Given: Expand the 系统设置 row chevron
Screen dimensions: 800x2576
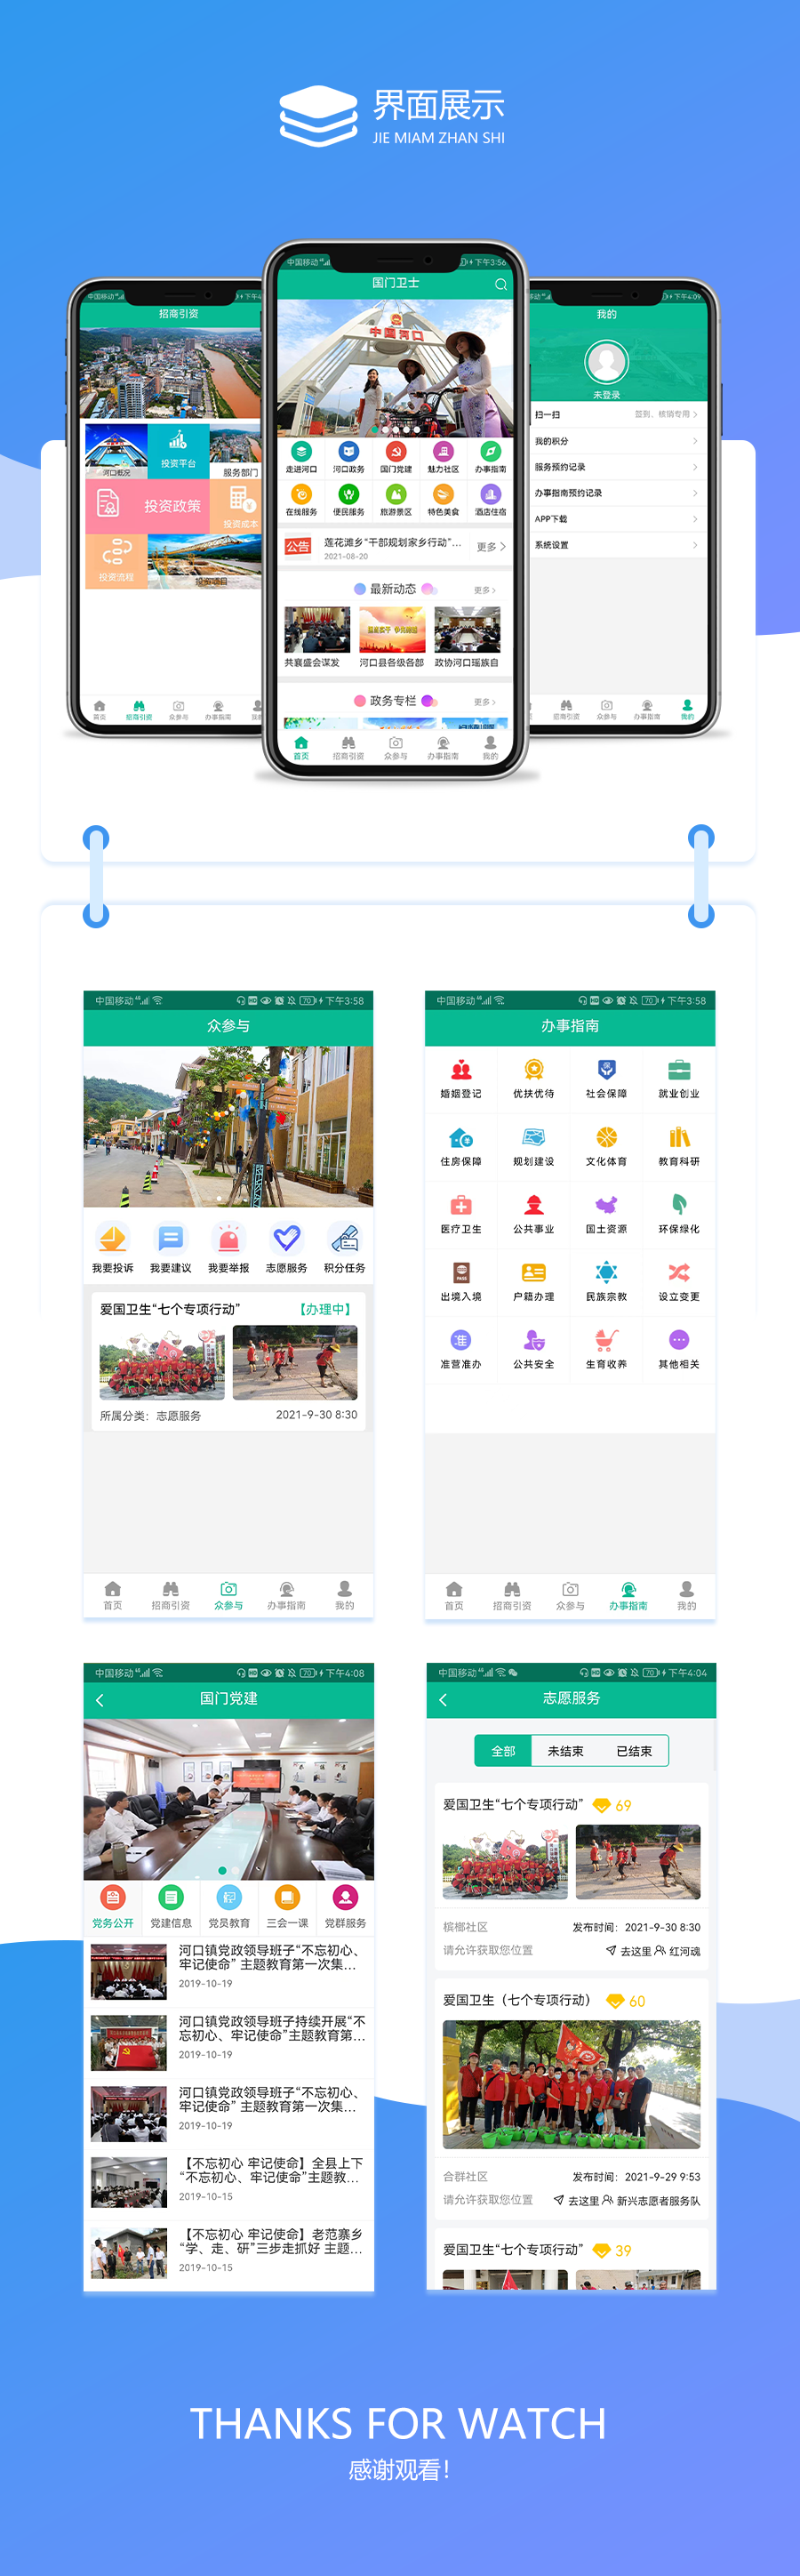Looking at the screenshot, I should click(695, 545).
